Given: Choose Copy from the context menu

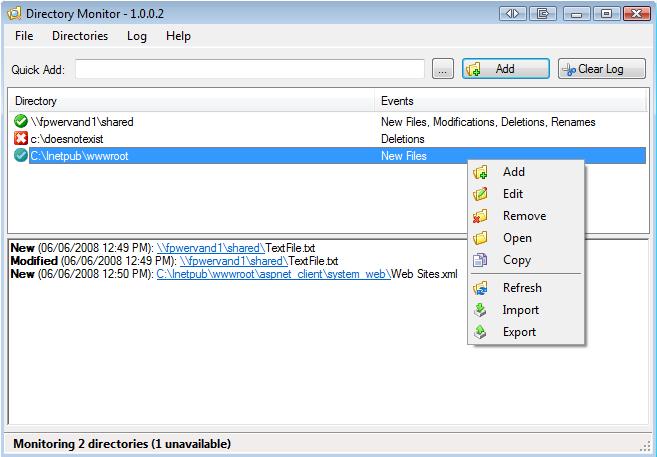Looking at the screenshot, I should coord(526,260).
